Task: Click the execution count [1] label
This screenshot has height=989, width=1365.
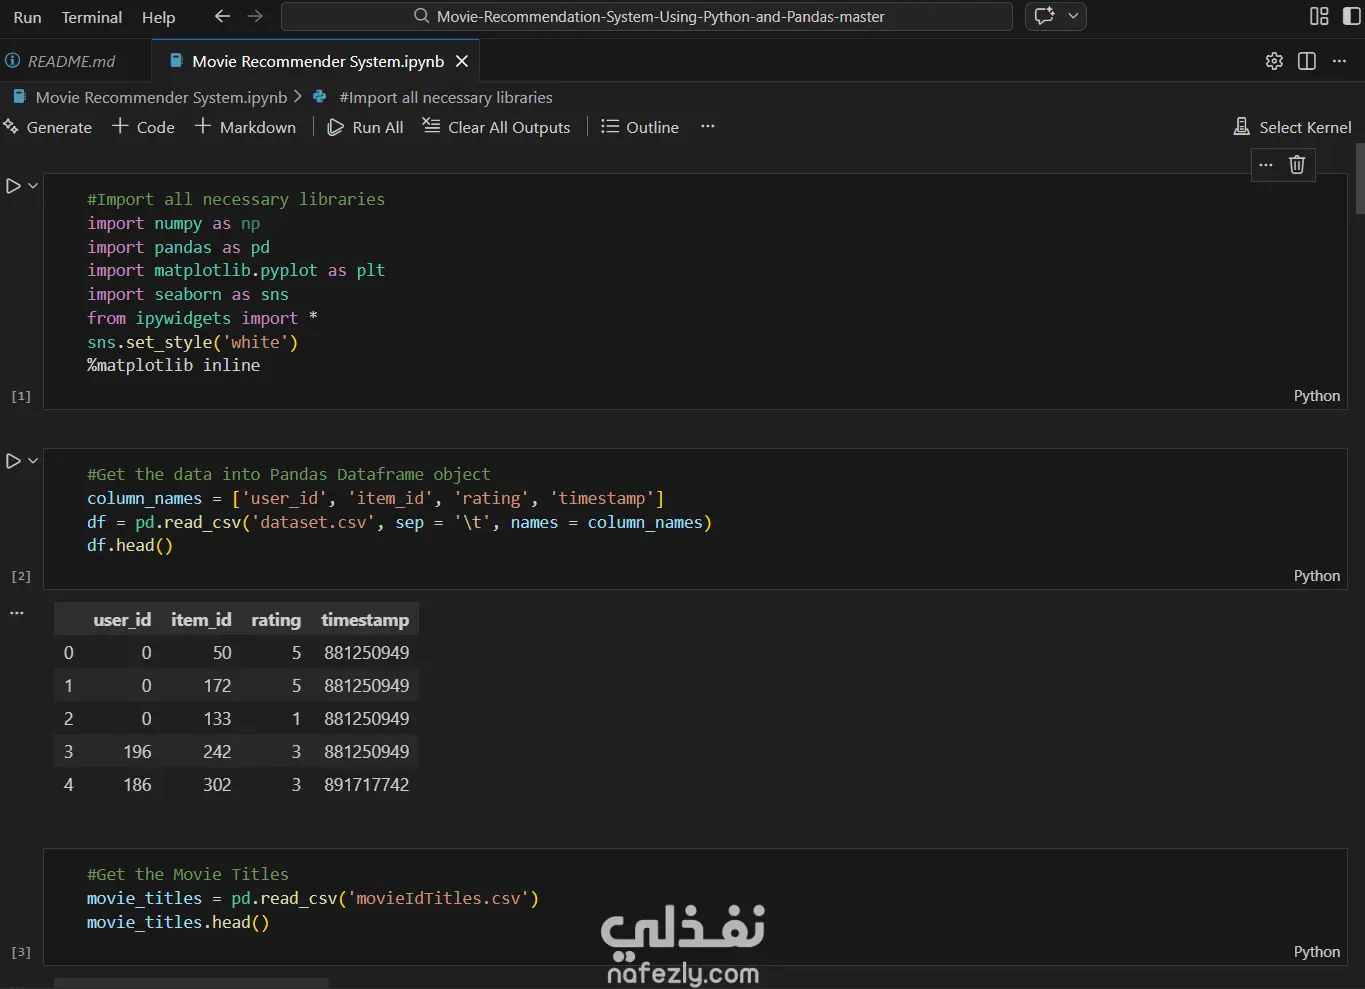Action: tap(21, 397)
